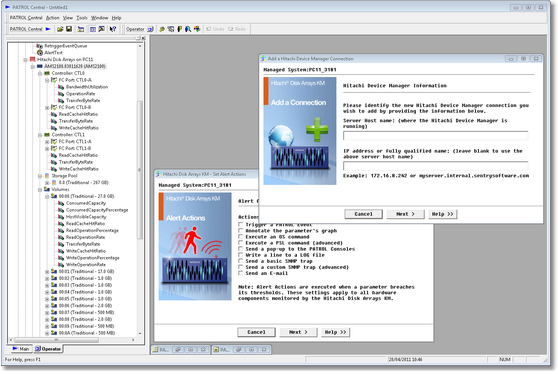This screenshot has height=374, width=558.
Task: Check Execute a PSL command (advanced)
Action: pos(241,243)
